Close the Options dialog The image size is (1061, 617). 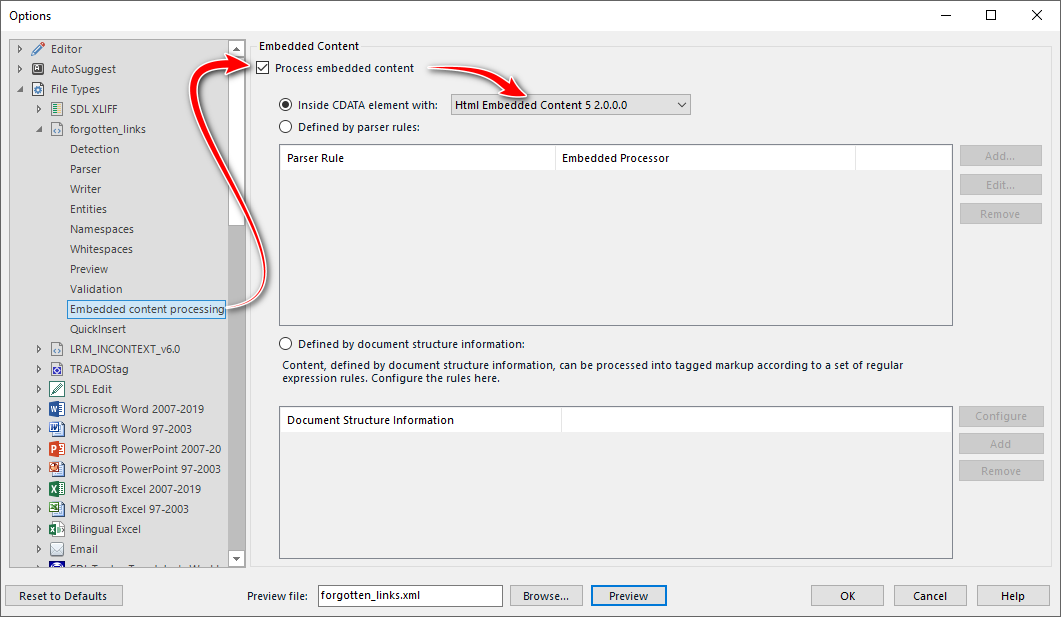[x=1037, y=16]
